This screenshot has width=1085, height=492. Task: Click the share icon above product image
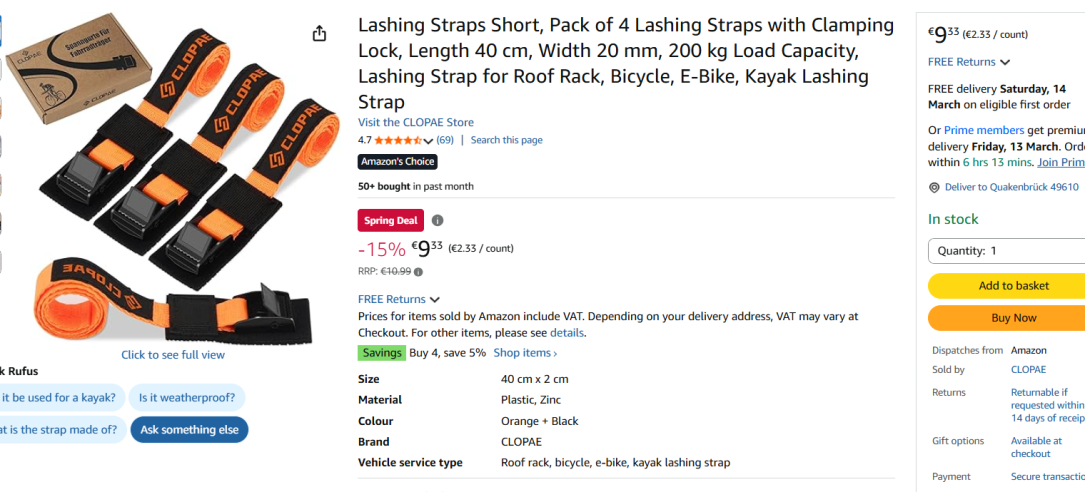(x=319, y=34)
